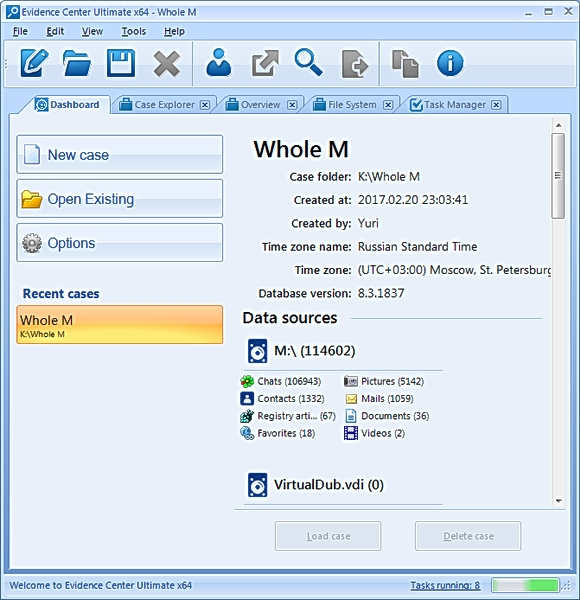The height and width of the screenshot is (600, 580).
Task: Click the Favorites globe icon
Action: 247,433
